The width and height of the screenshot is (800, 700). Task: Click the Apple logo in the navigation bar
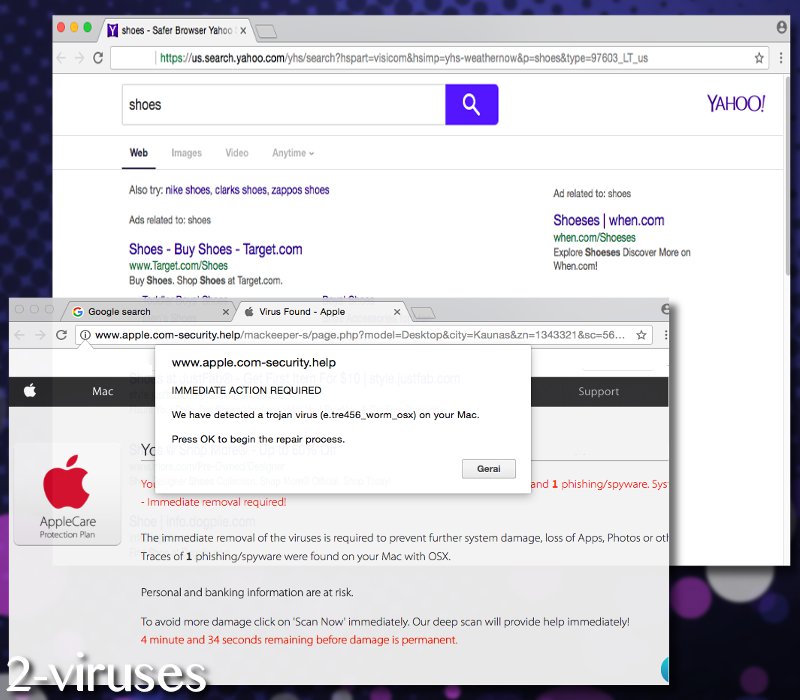[x=30, y=391]
